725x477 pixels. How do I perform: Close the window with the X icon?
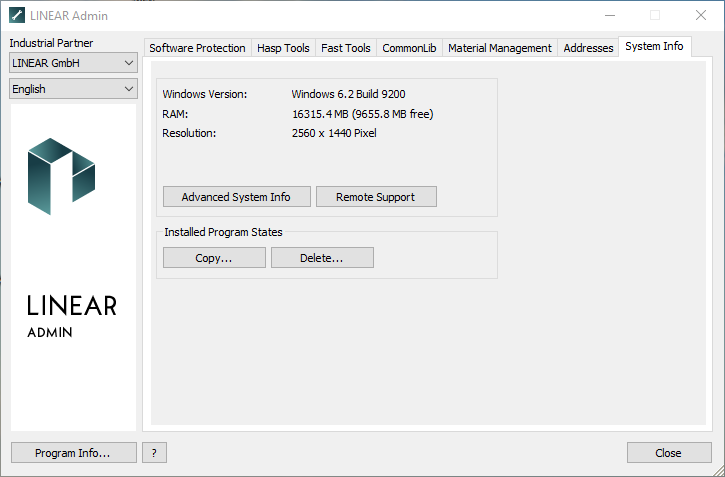pyautogui.click(x=701, y=15)
